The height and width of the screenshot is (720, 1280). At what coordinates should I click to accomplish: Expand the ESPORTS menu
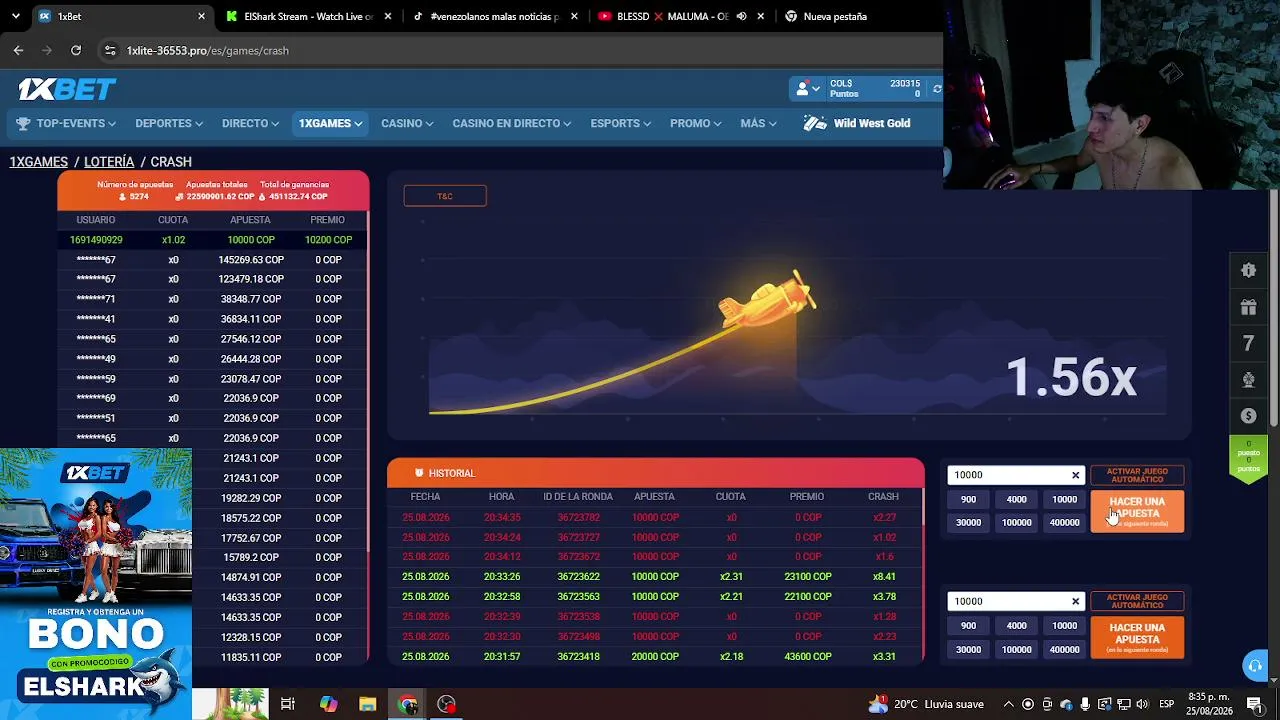coord(621,123)
